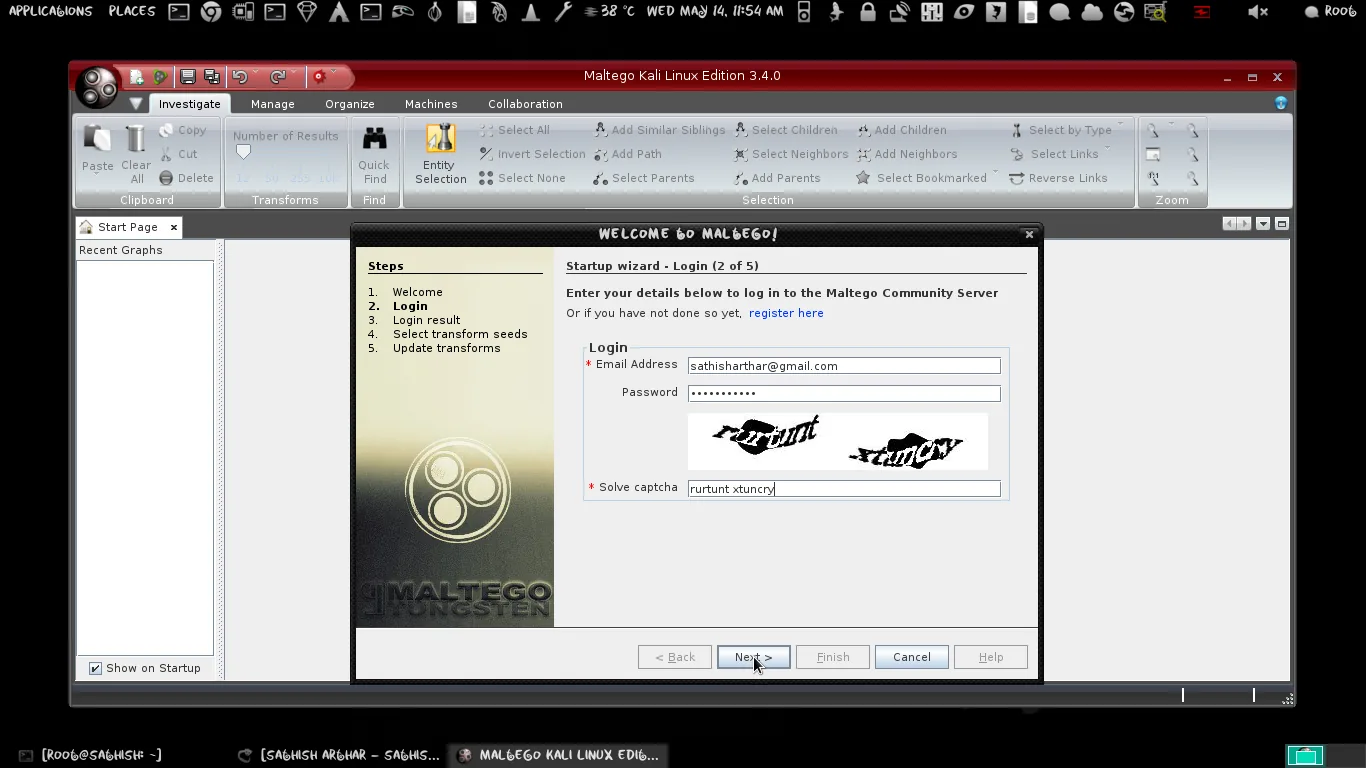Adjust the Number of Results slider handle
The width and height of the screenshot is (1366, 768).
(x=243, y=152)
